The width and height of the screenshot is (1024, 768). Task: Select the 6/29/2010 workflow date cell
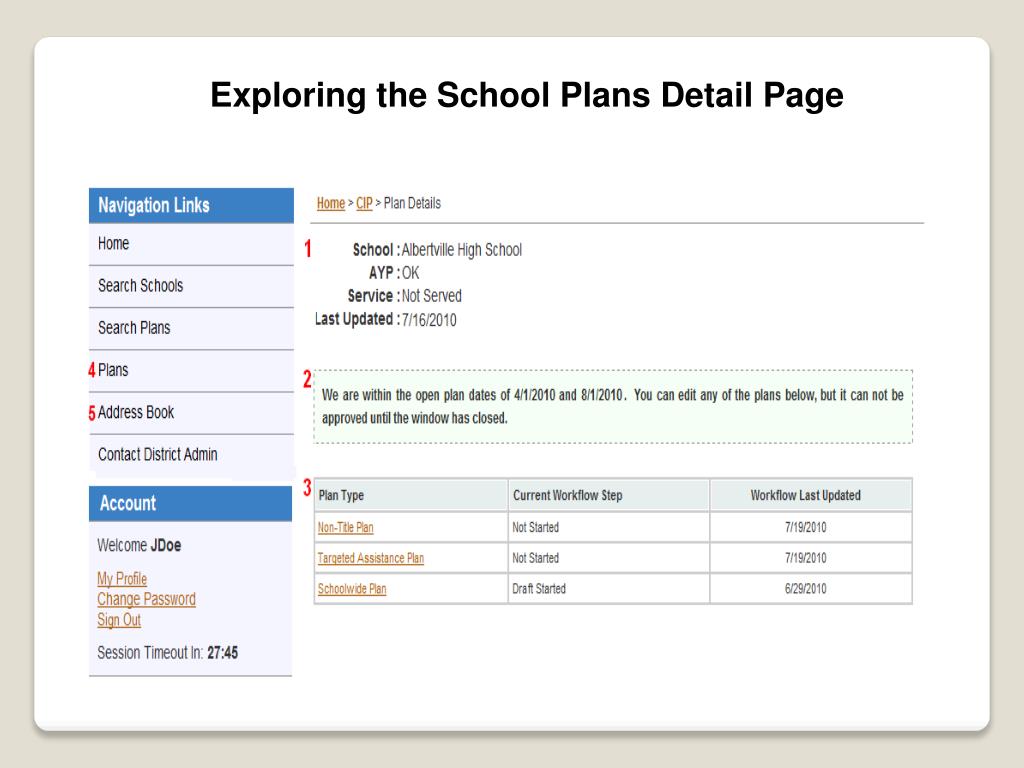tap(811, 589)
